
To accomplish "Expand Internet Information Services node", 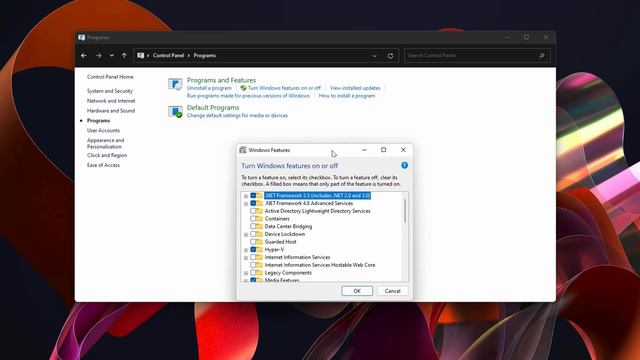I will (246, 258).
